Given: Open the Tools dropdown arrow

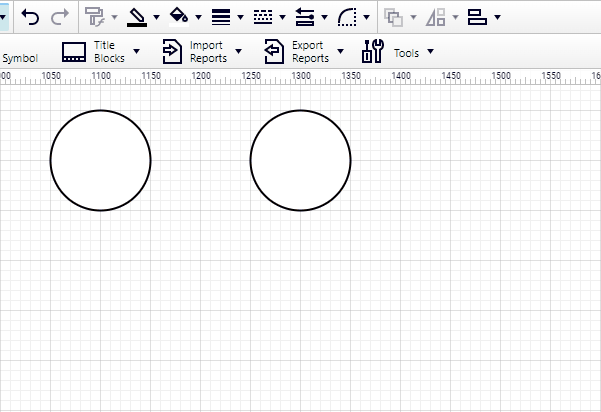Looking at the screenshot, I should coord(430,52).
